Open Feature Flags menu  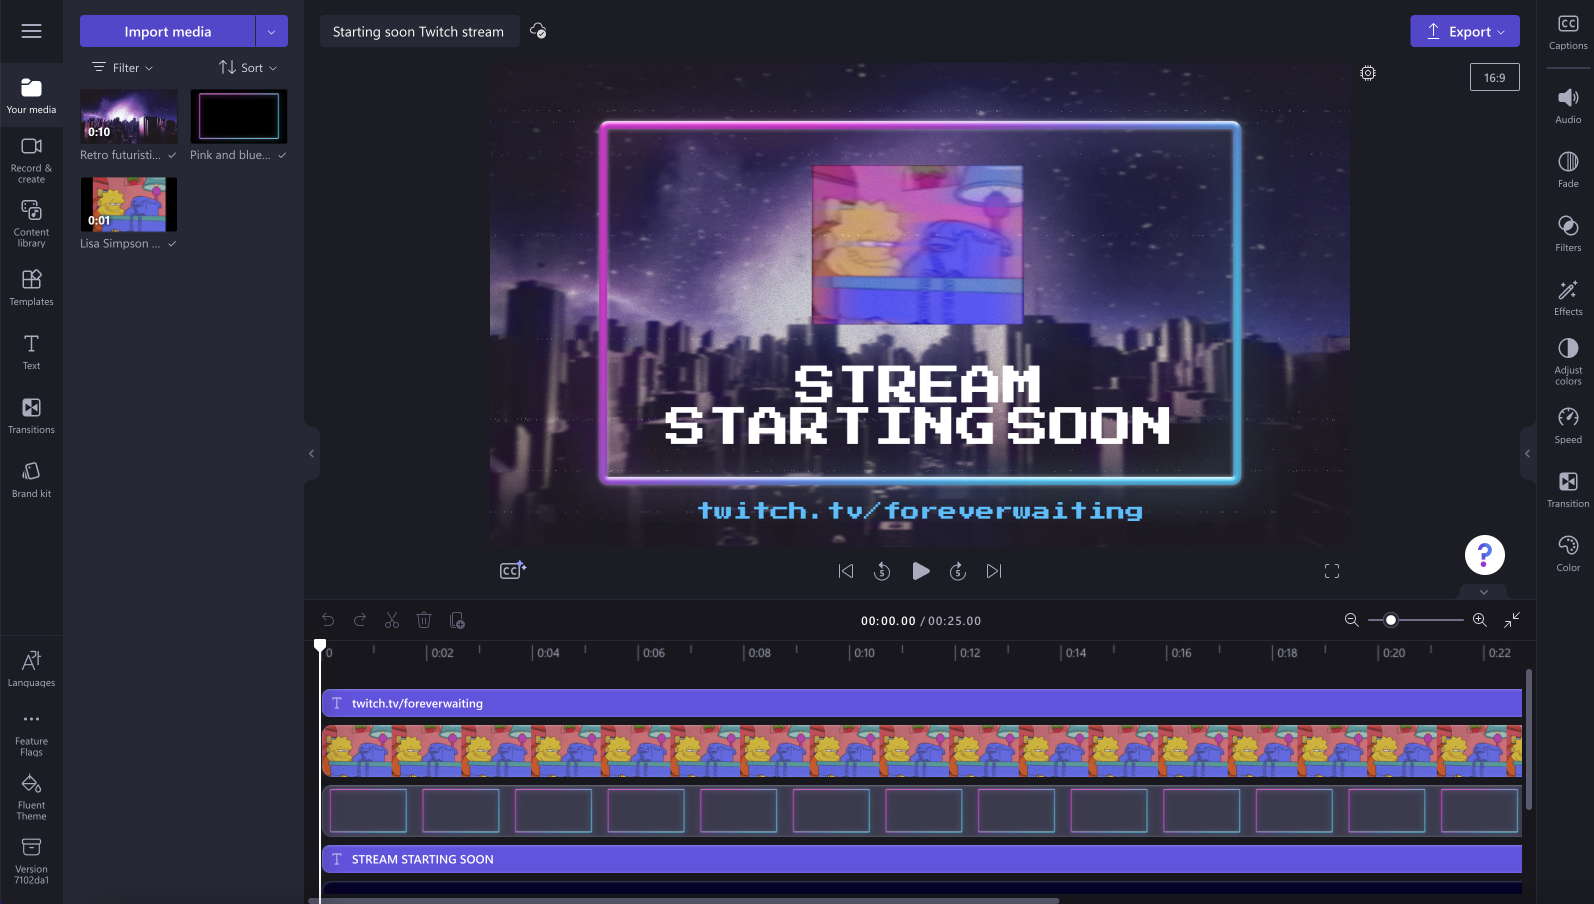31,734
